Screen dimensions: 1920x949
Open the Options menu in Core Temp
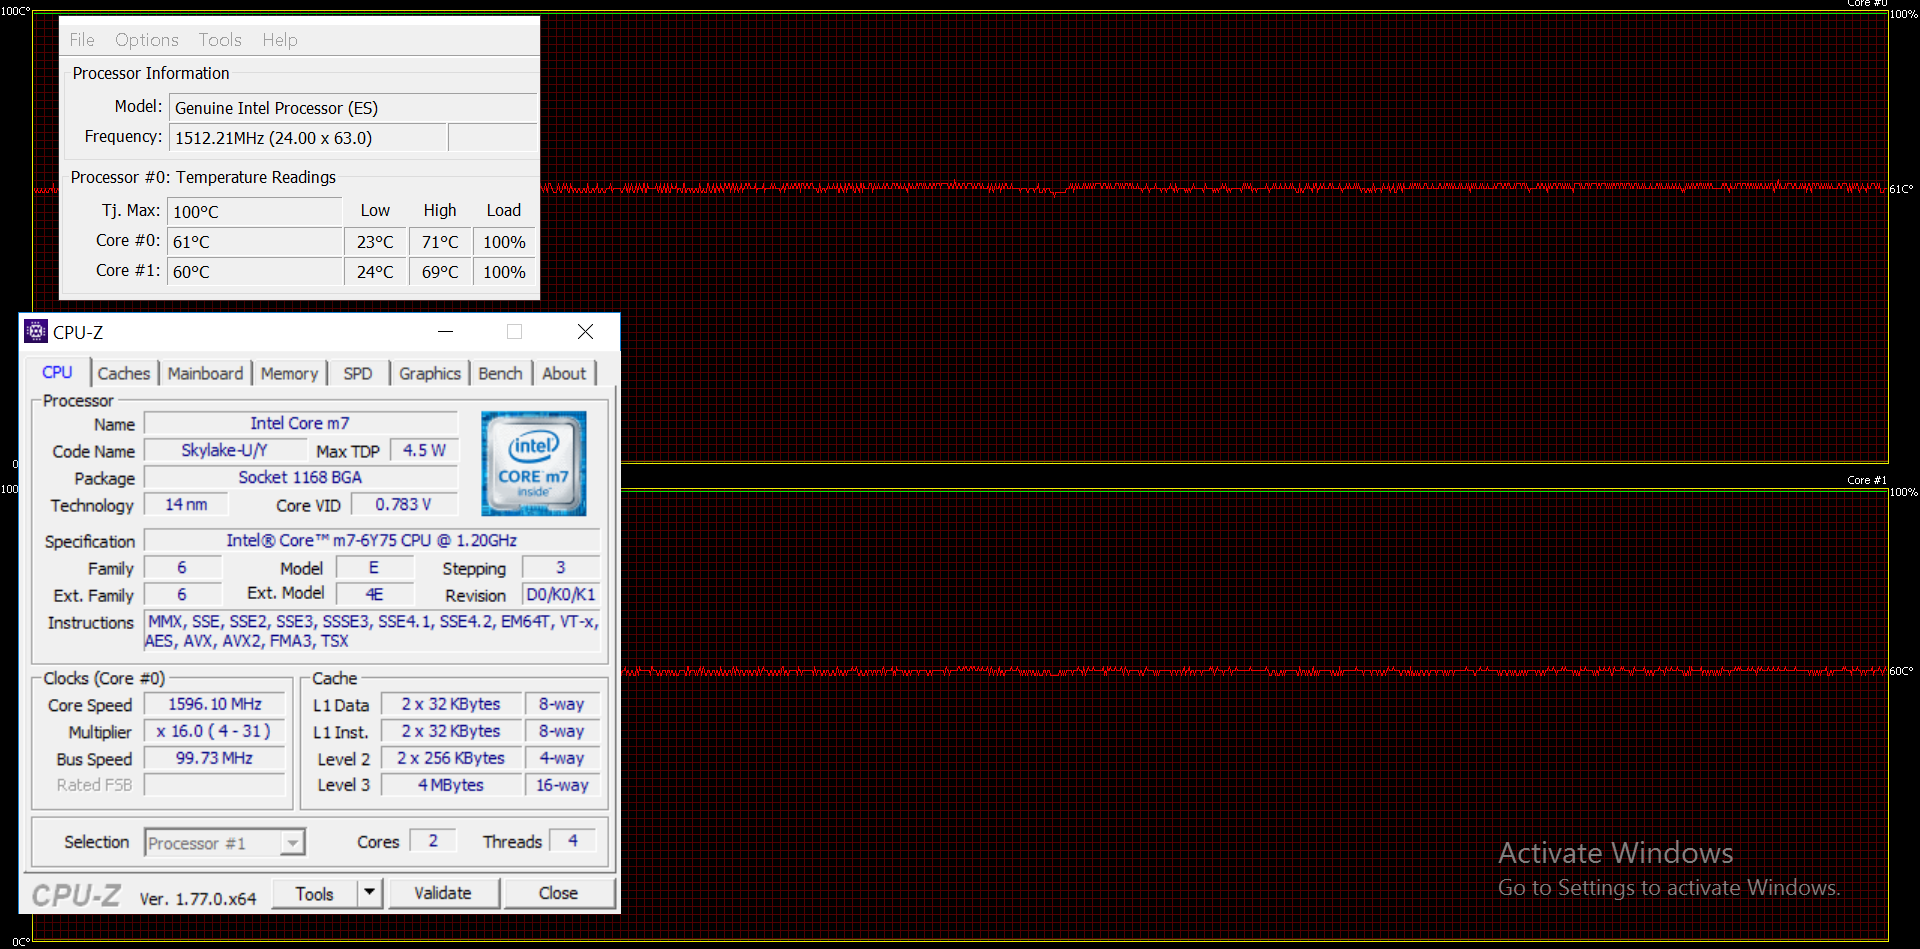(147, 40)
